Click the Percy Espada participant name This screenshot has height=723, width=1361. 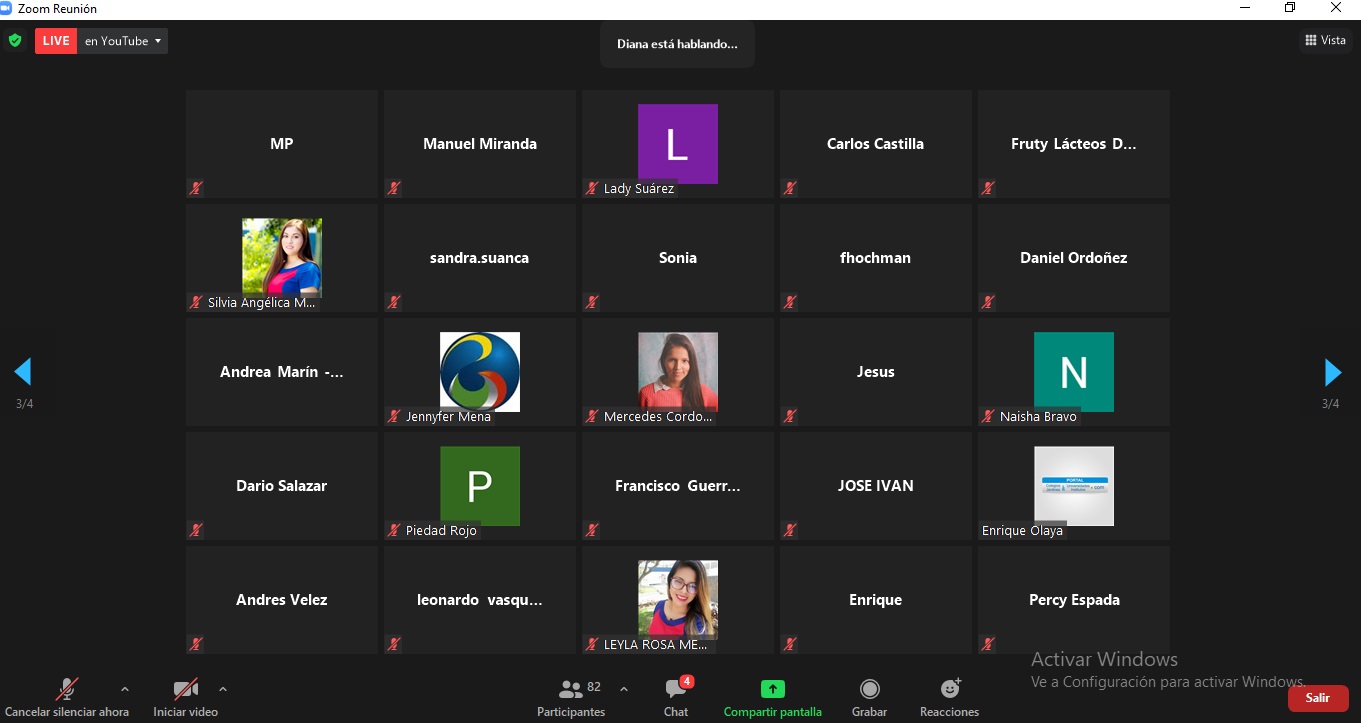point(1074,600)
